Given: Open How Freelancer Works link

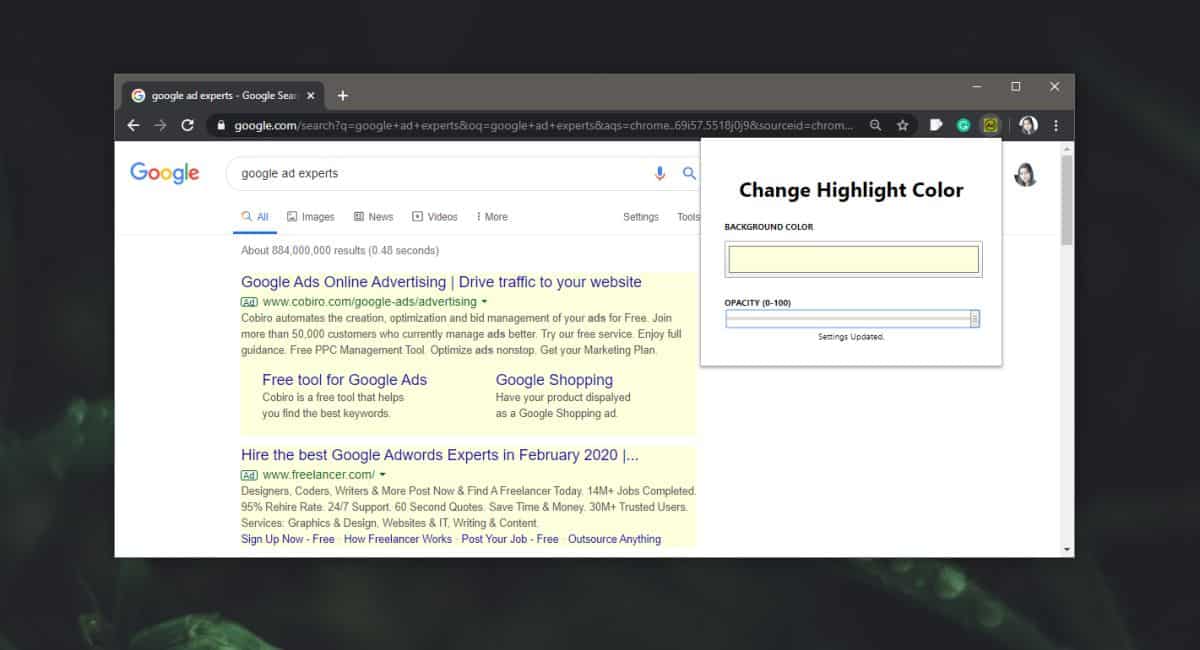Looking at the screenshot, I should point(398,539).
